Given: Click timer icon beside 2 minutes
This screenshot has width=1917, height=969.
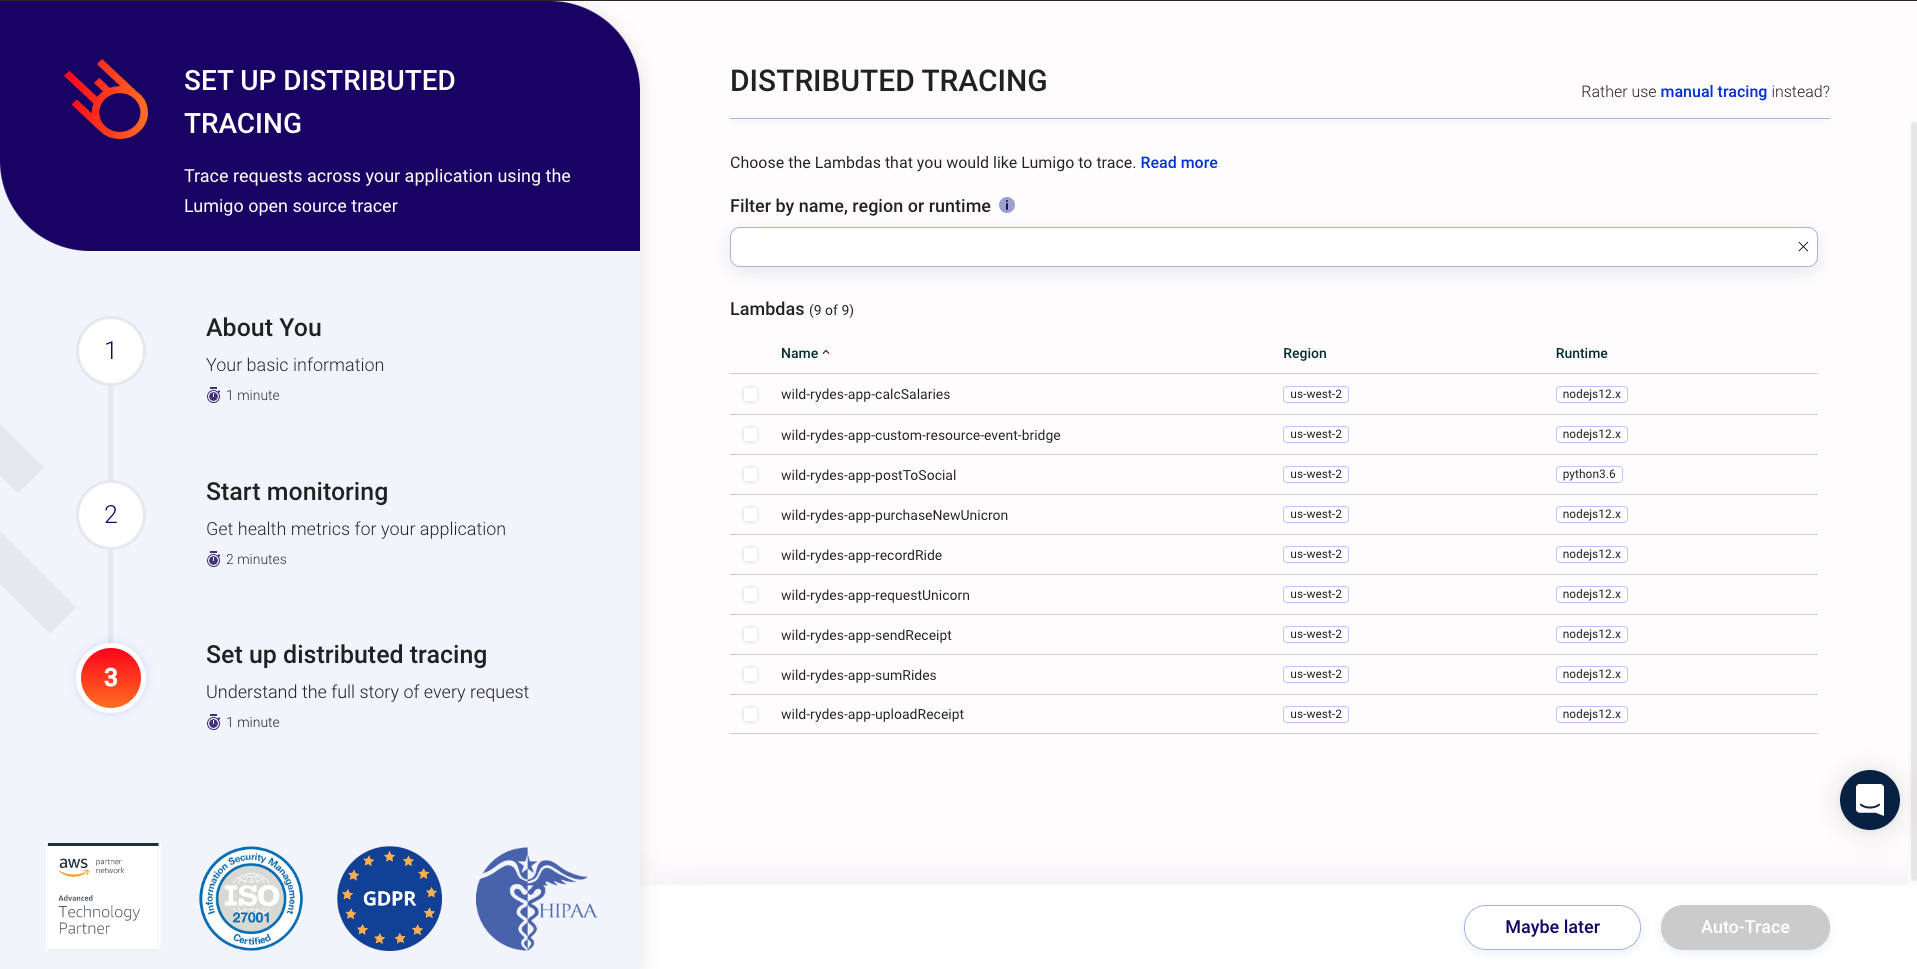Looking at the screenshot, I should pyautogui.click(x=213, y=559).
